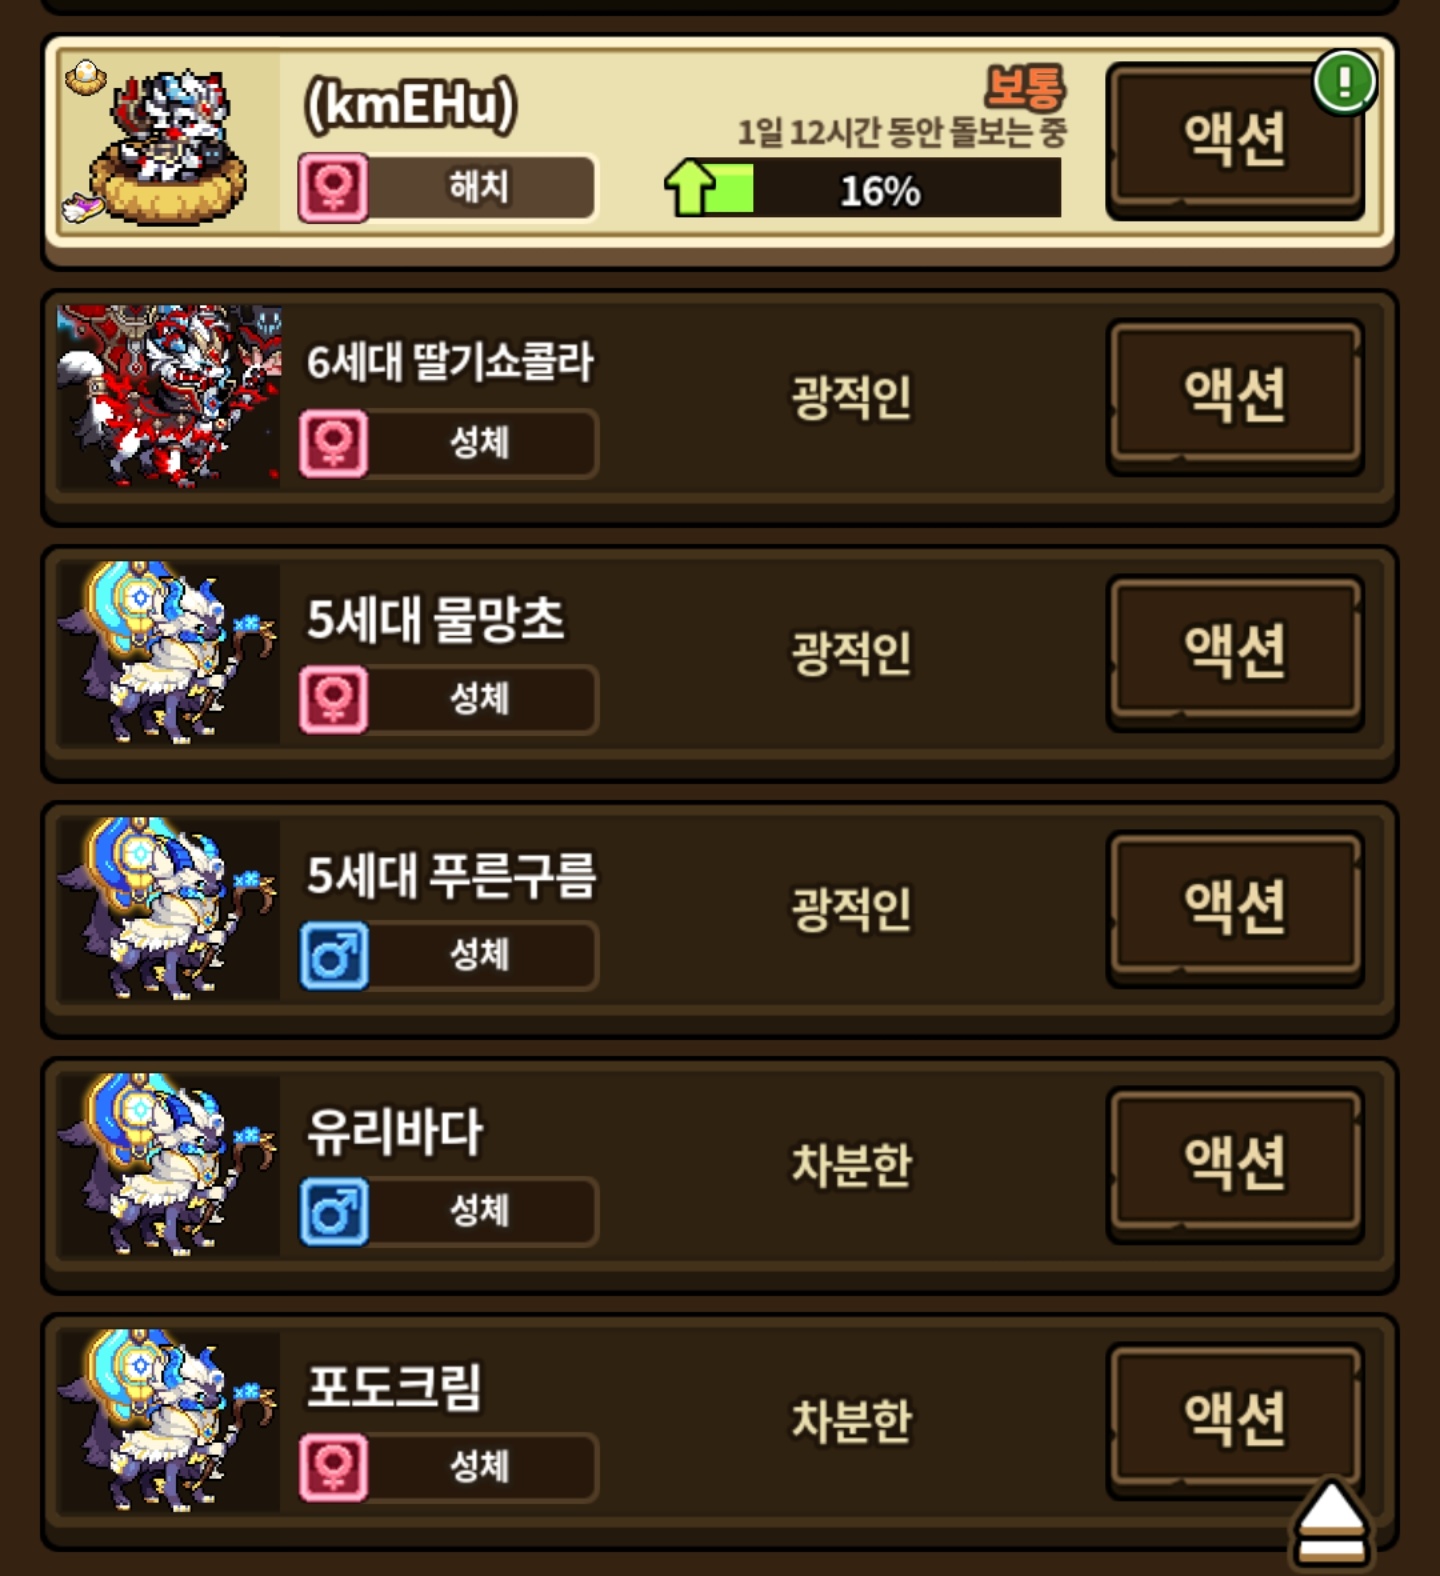This screenshot has width=1440, height=1576.
Task: Tap the female gender icon on (kmEHu)
Action: pyautogui.click(x=333, y=187)
